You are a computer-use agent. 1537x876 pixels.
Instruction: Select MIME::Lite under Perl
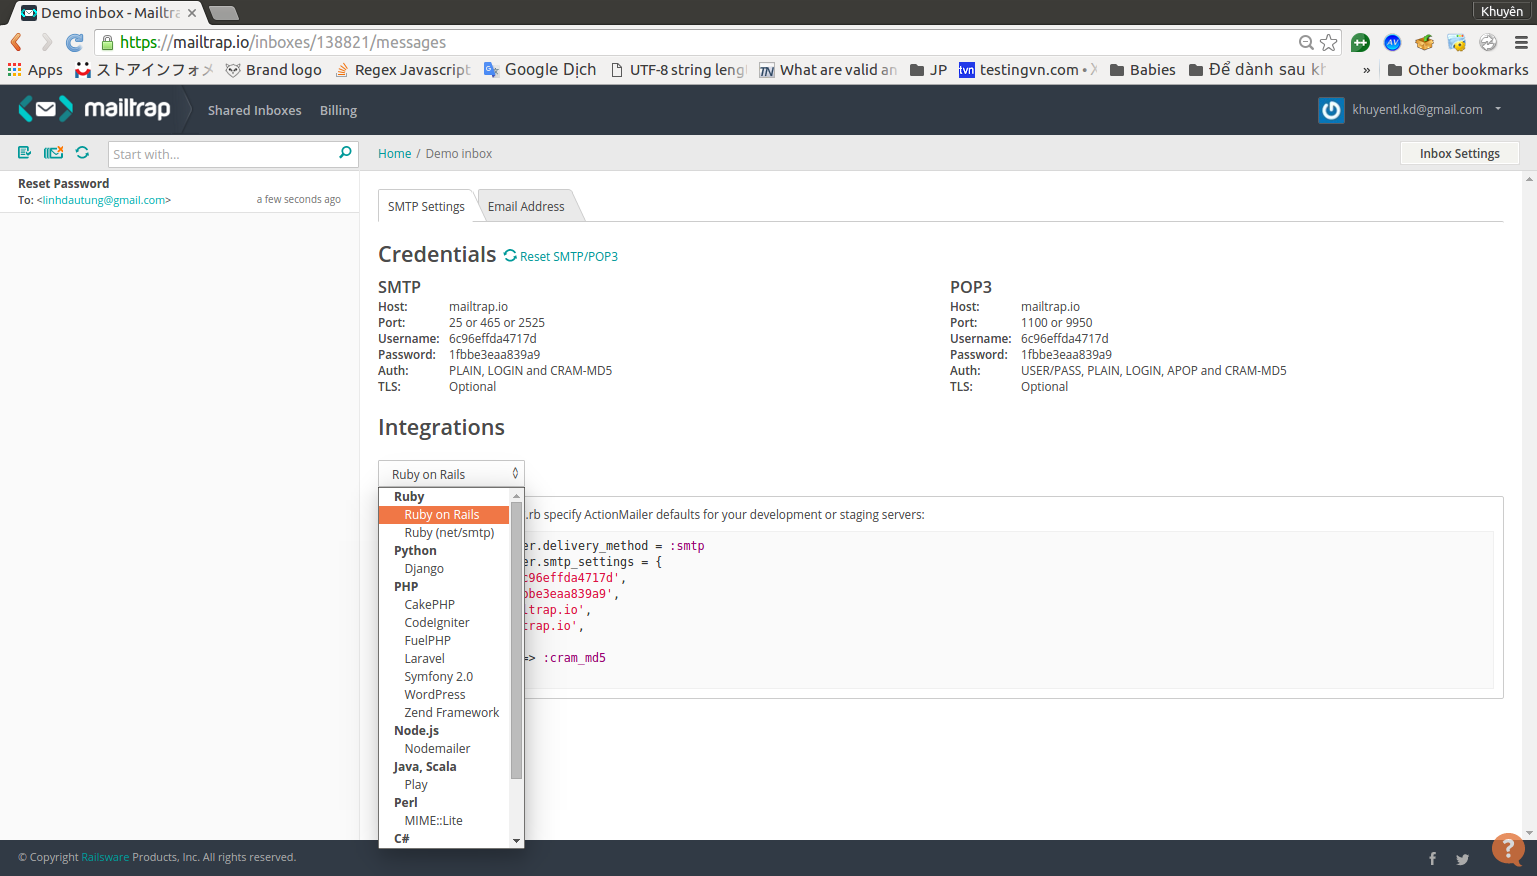(x=444, y=821)
